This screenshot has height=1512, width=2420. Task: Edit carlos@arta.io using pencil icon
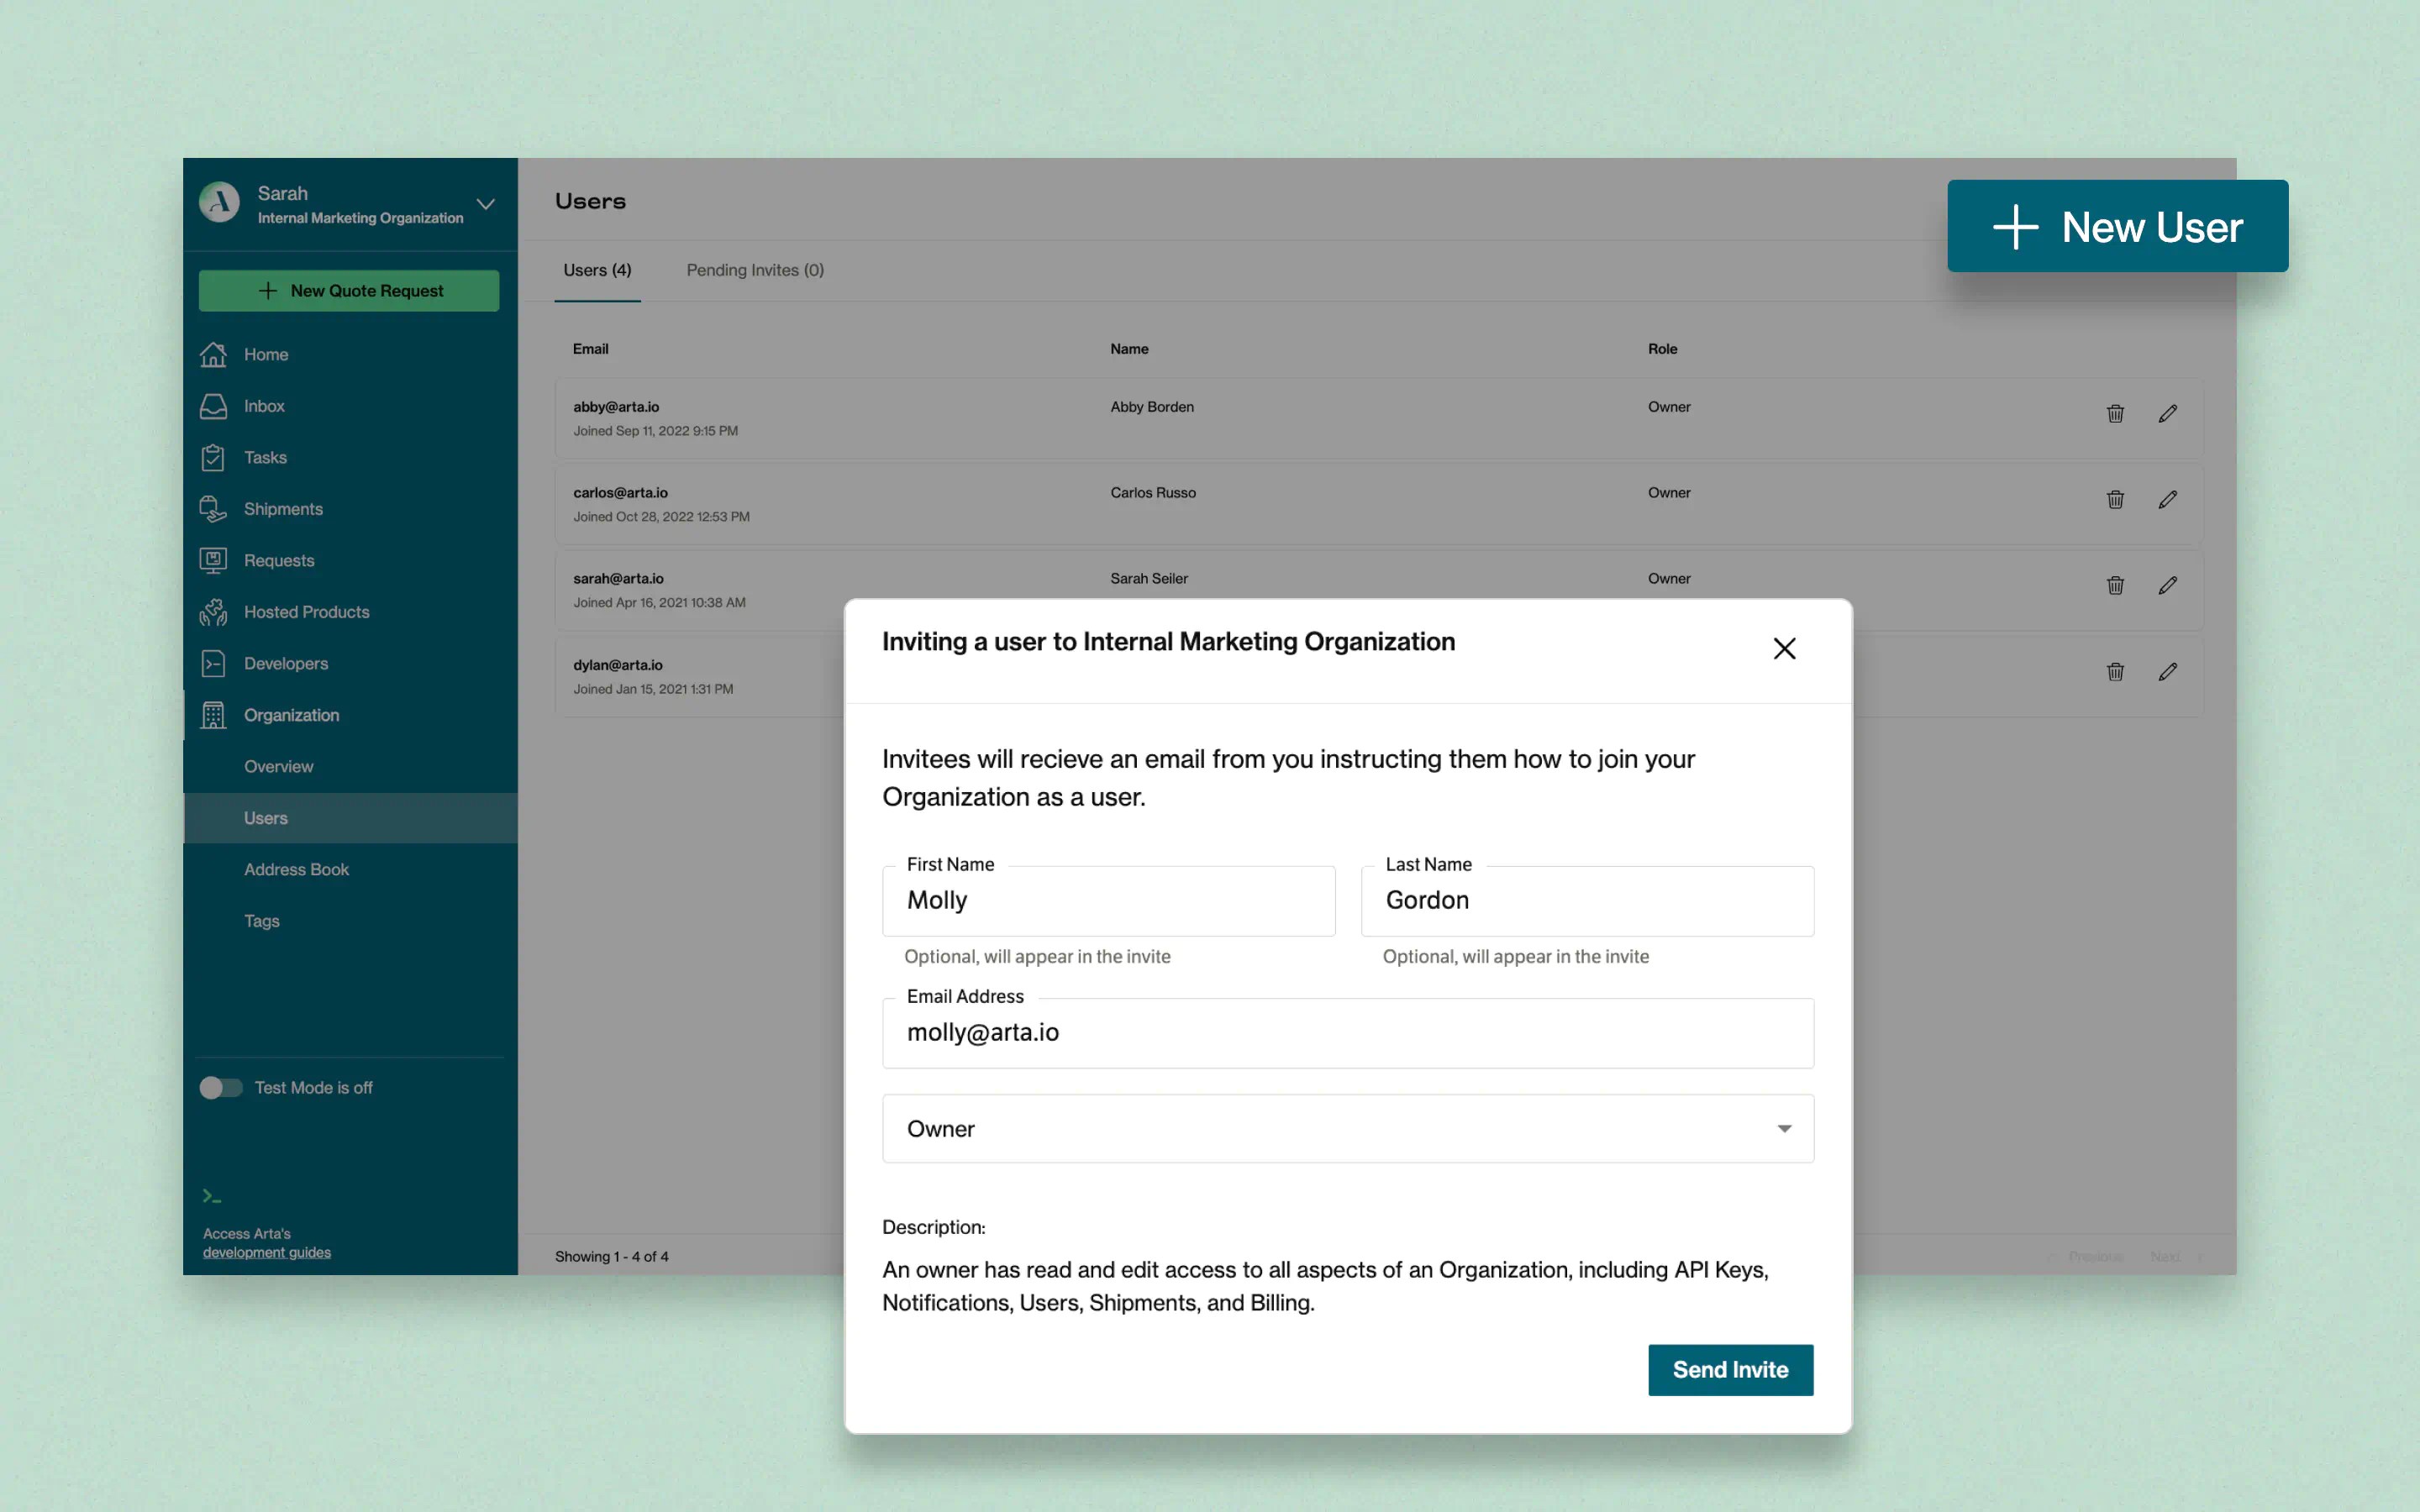point(2167,499)
